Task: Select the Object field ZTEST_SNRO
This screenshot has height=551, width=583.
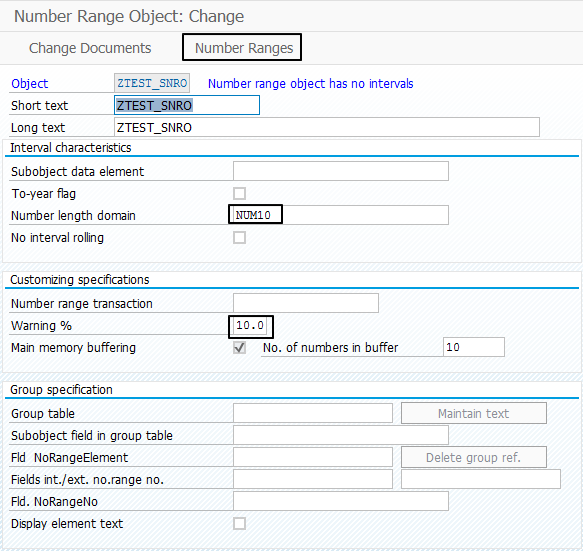Action: [152, 83]
